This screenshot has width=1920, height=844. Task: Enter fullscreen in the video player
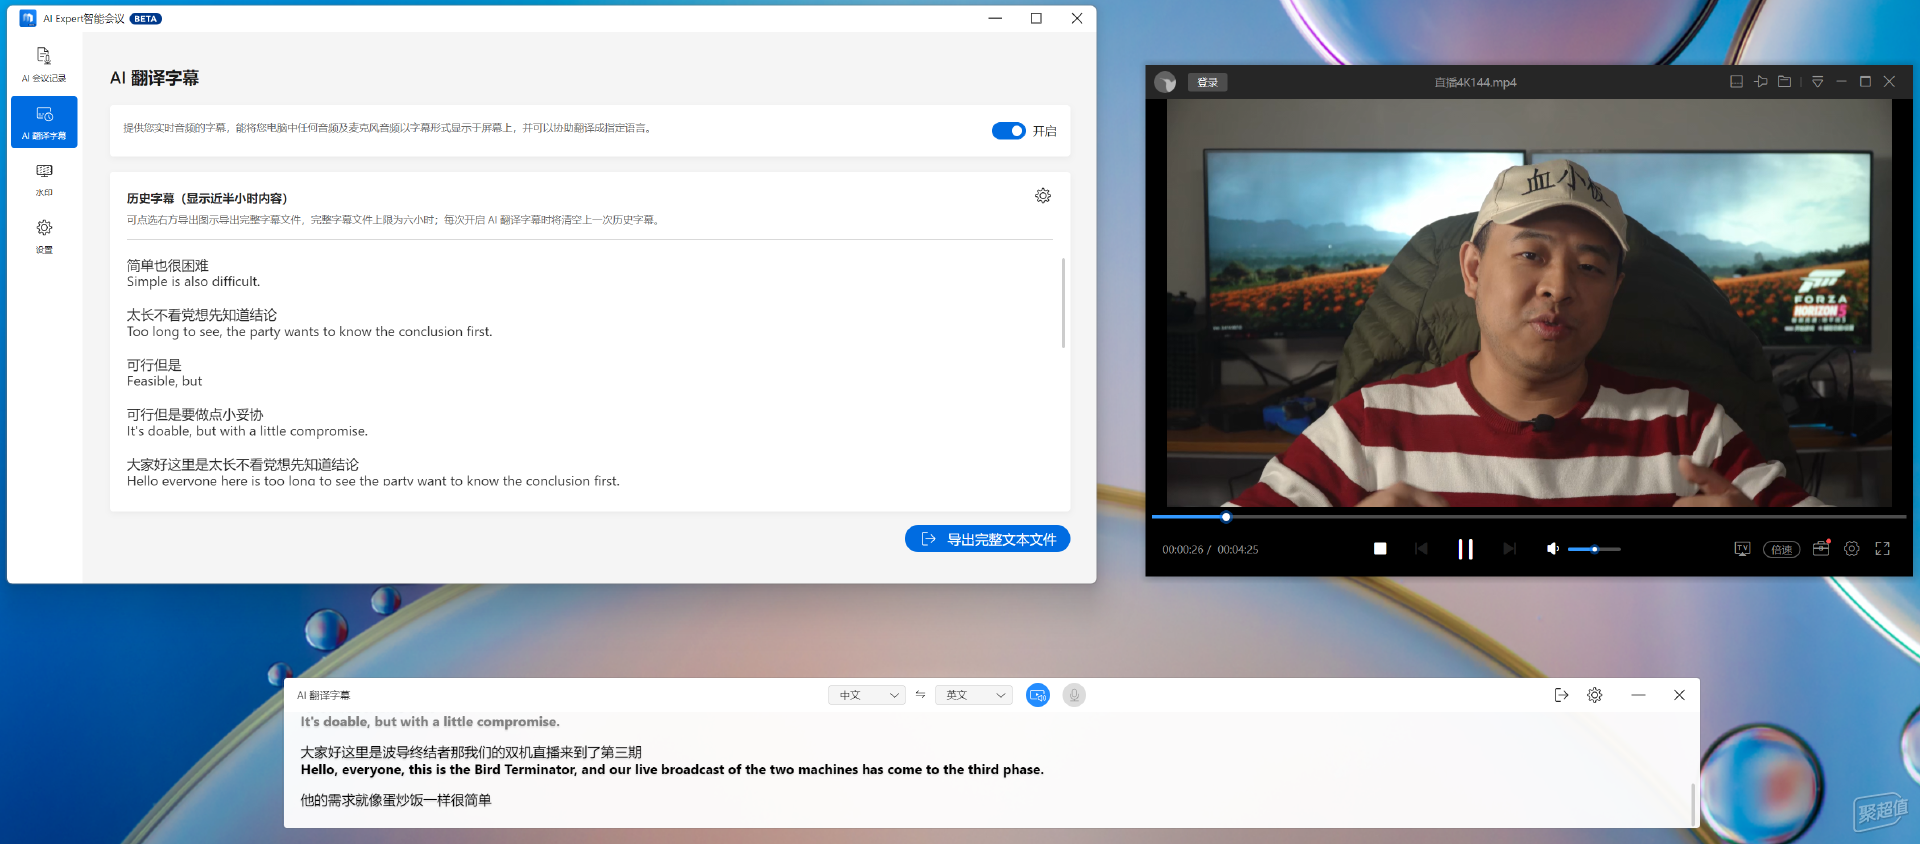(x=1883, y=549)
